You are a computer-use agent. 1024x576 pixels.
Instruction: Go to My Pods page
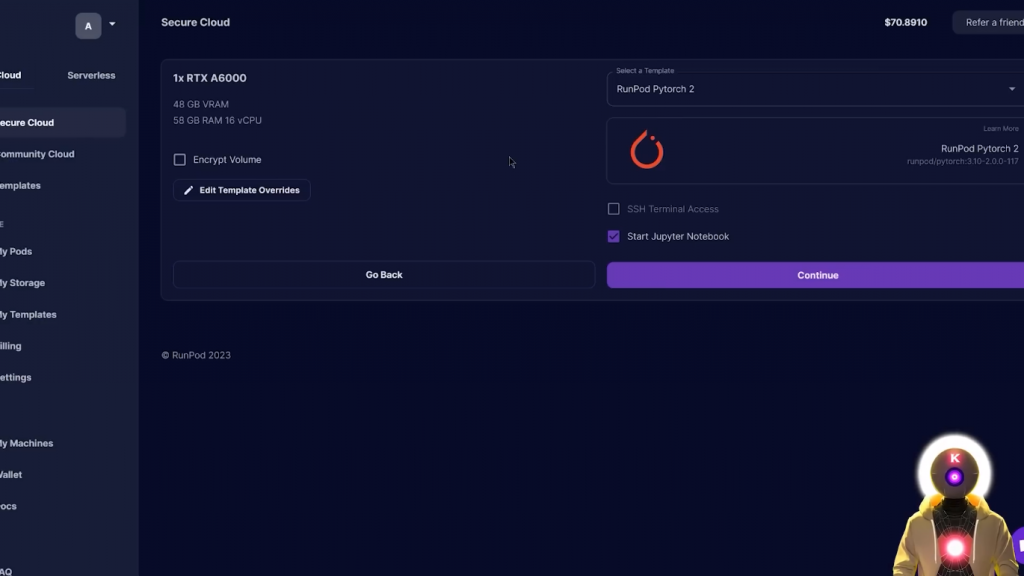(x=17, y=251)
